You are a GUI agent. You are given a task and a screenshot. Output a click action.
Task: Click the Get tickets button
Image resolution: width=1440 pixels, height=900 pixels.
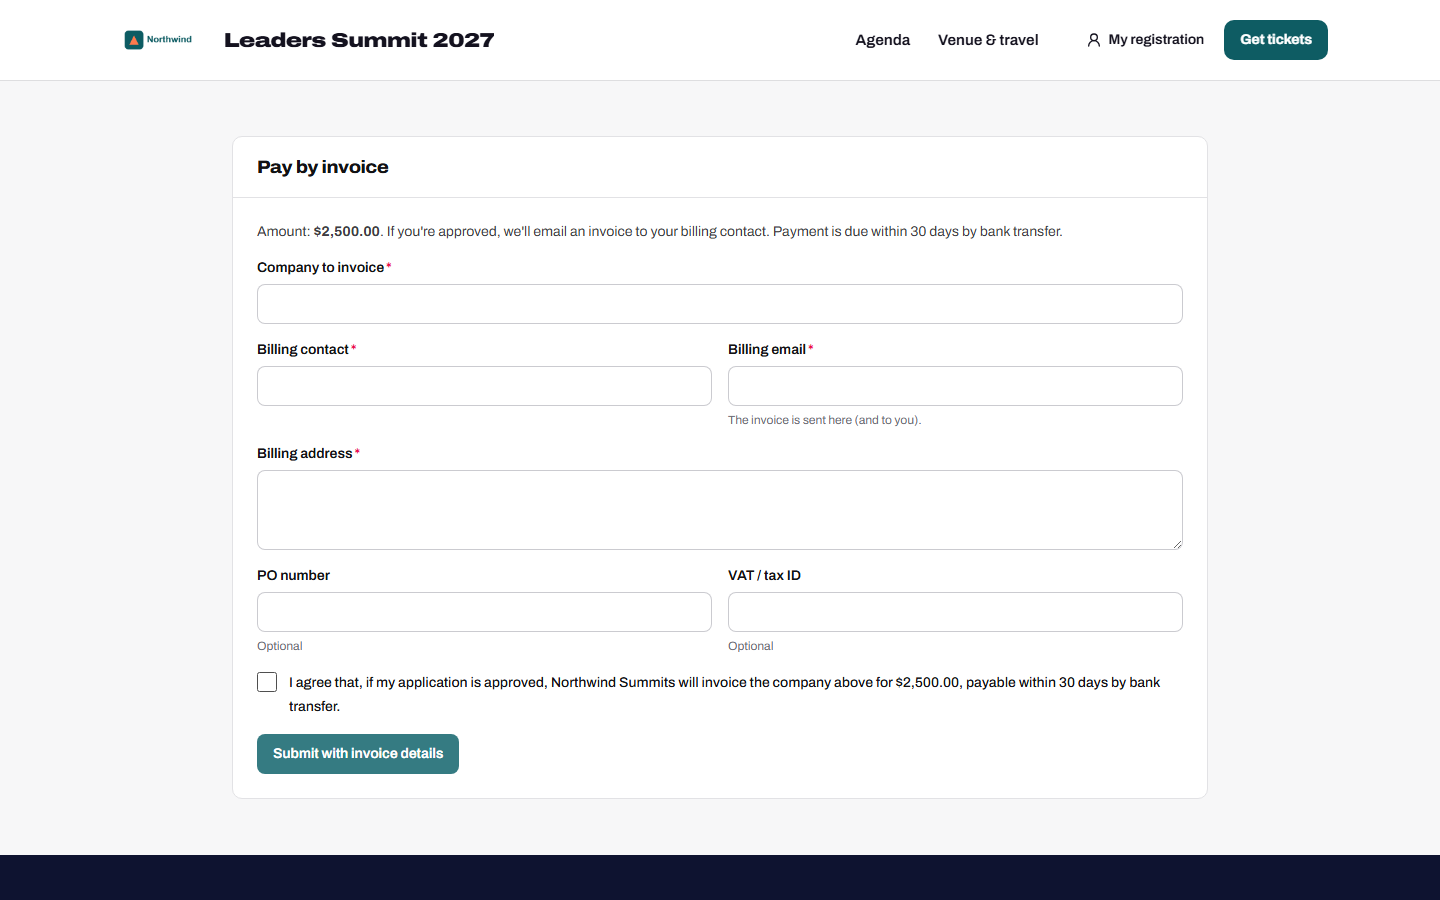click(x=1276, y=40)
